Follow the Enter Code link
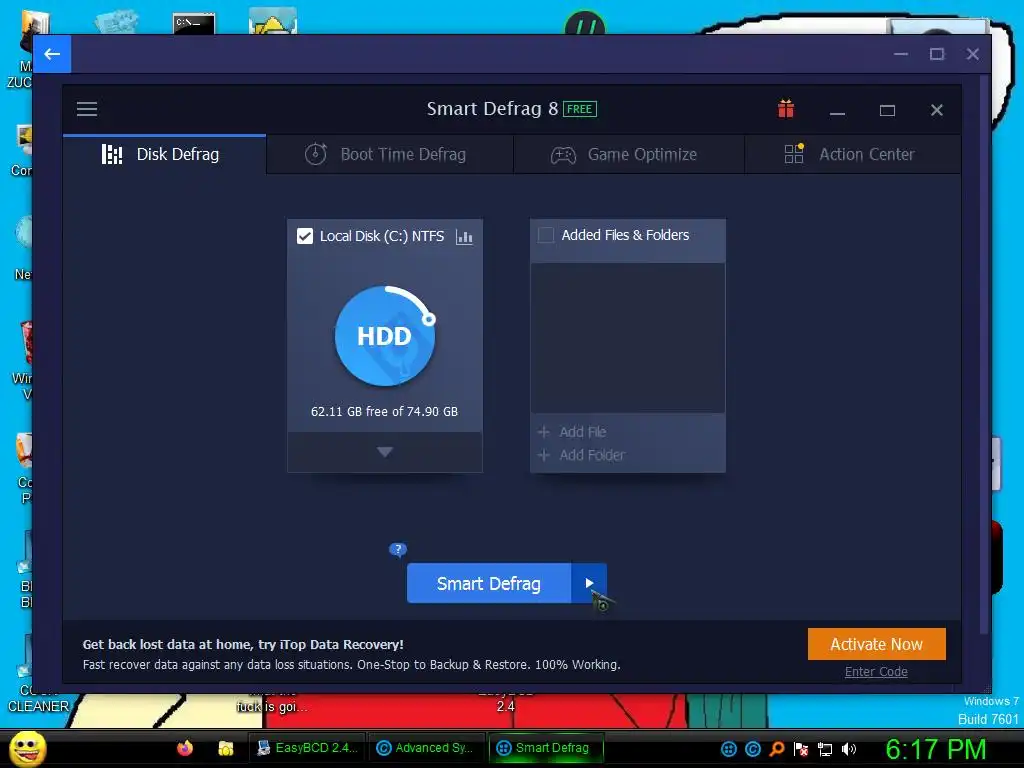Screen dimensions: 1024x768 click(x=876, y=671)
